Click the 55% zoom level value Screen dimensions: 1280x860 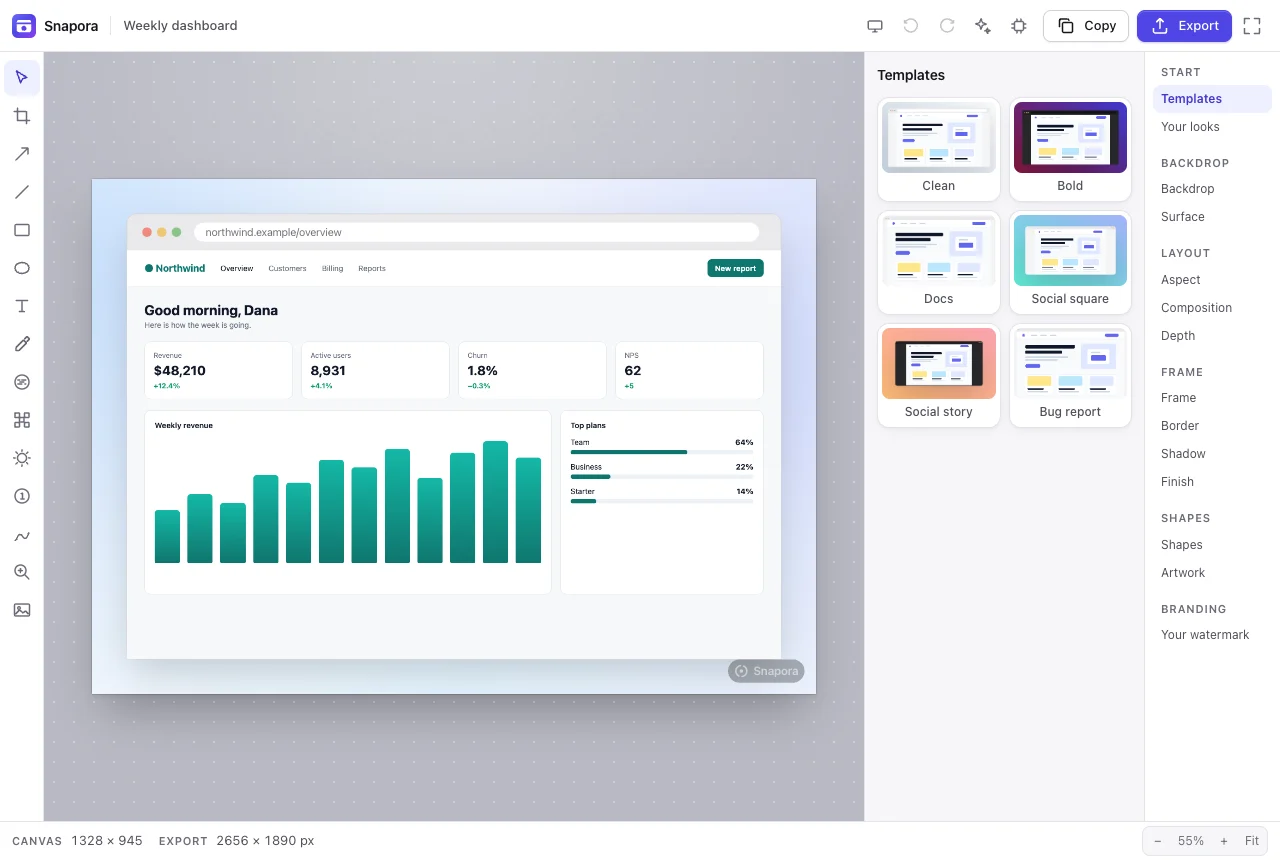(x=1190, y=841)
